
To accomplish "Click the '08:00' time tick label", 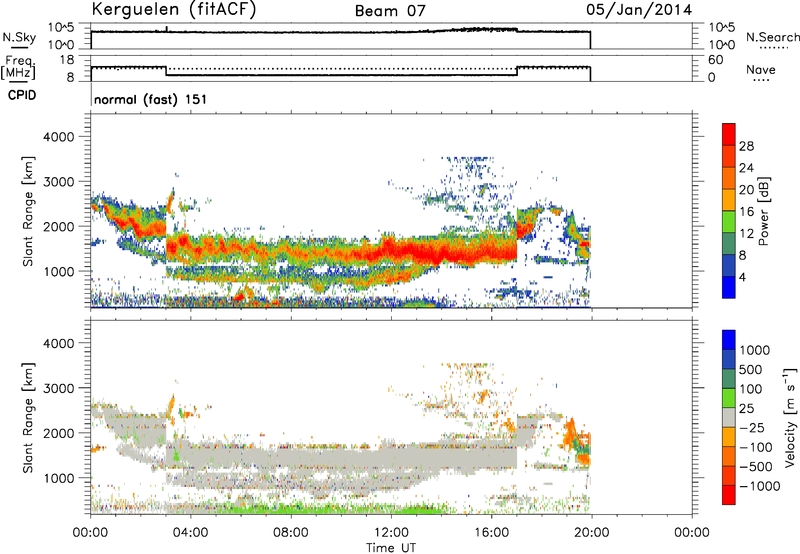I will (290, 533).
